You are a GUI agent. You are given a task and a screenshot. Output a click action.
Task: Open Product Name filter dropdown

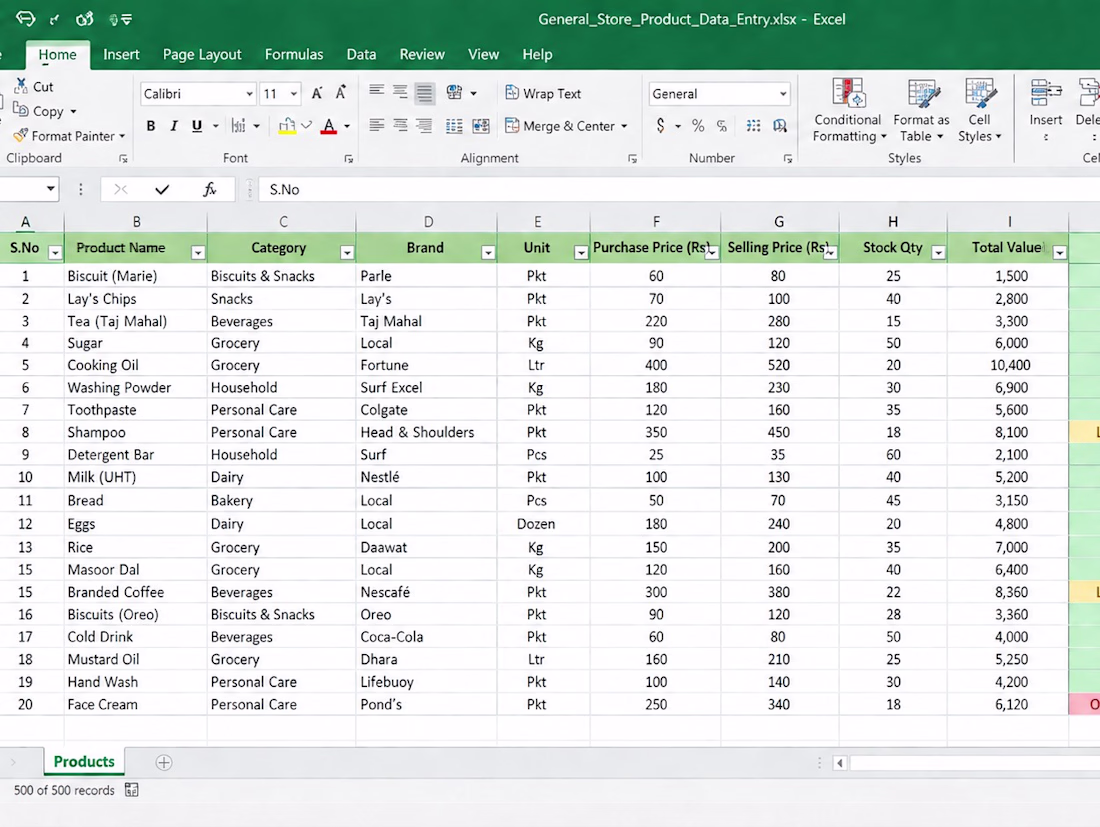click(199, 253)
